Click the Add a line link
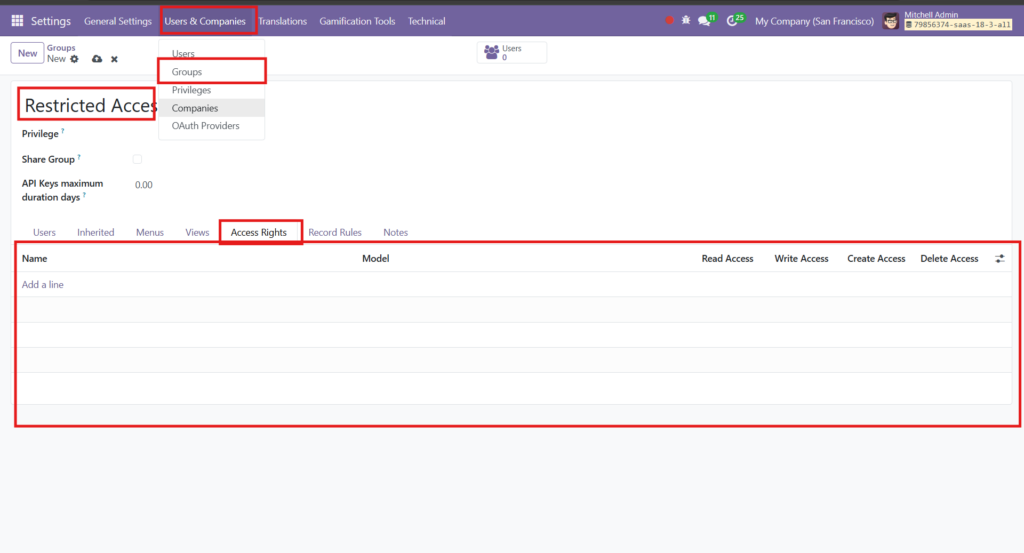The image size is (1024, 553). [43, 285]
